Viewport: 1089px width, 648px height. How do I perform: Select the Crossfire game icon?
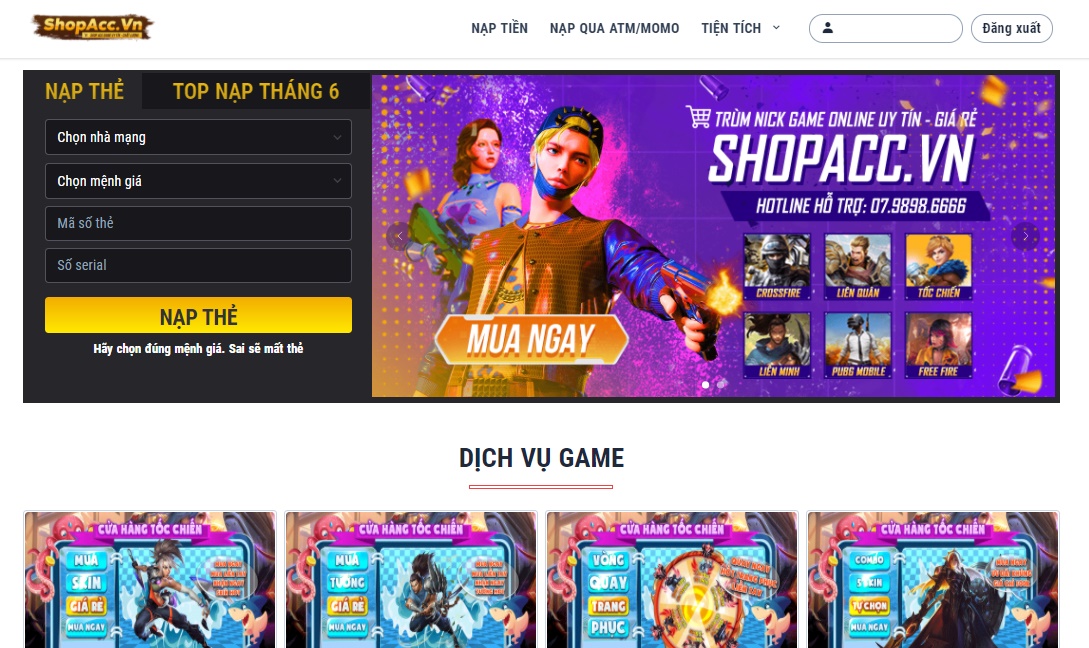tap(777, 267)
